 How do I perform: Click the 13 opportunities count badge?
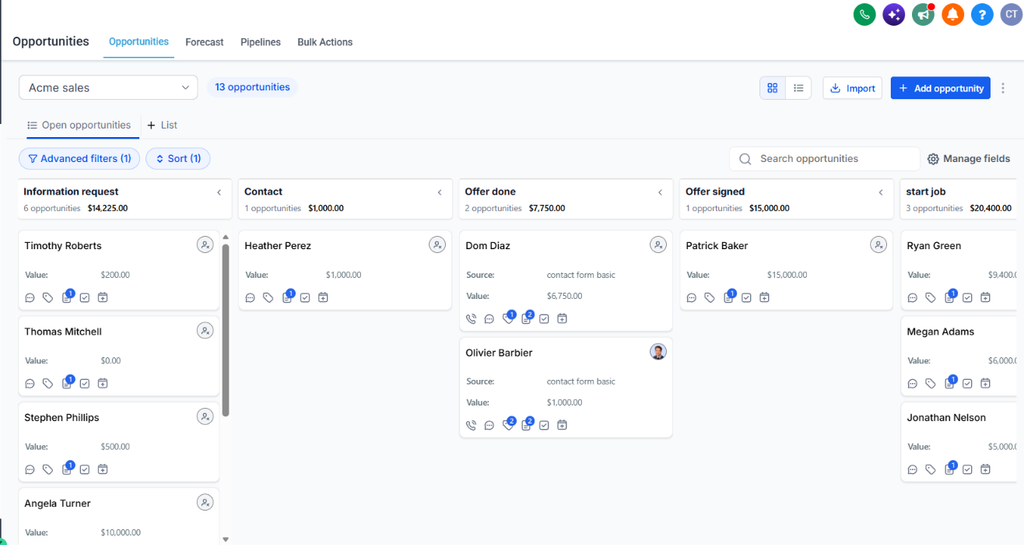pos(252,87)
